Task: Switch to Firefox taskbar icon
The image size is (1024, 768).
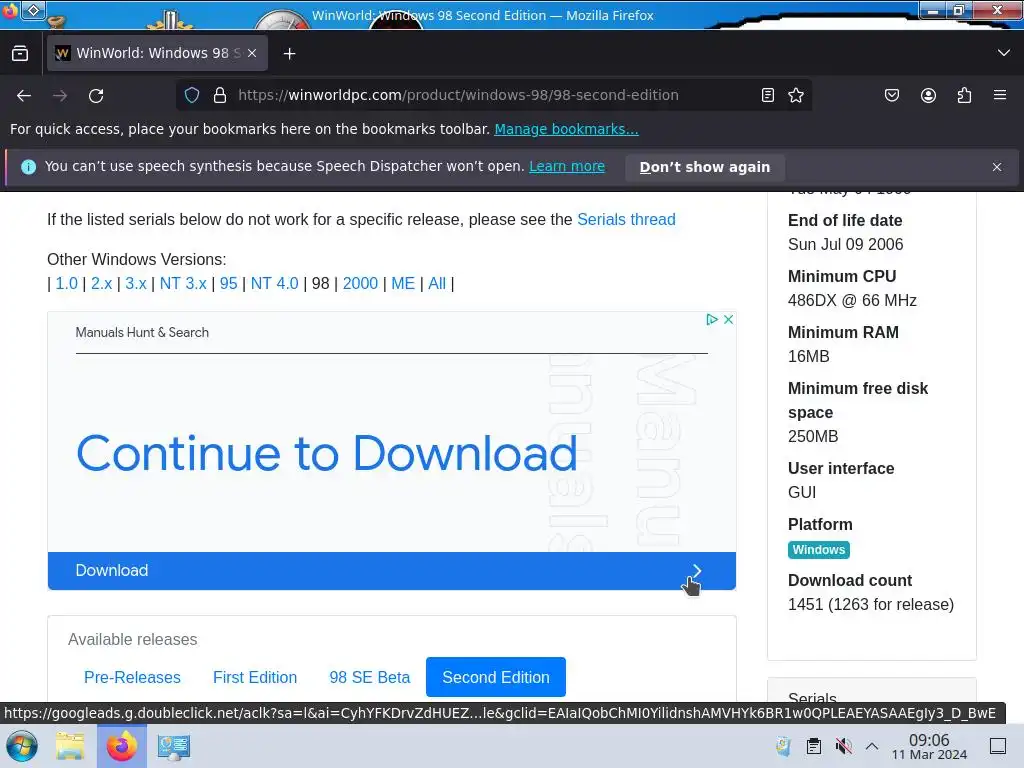Action: [x=122, y=746]
